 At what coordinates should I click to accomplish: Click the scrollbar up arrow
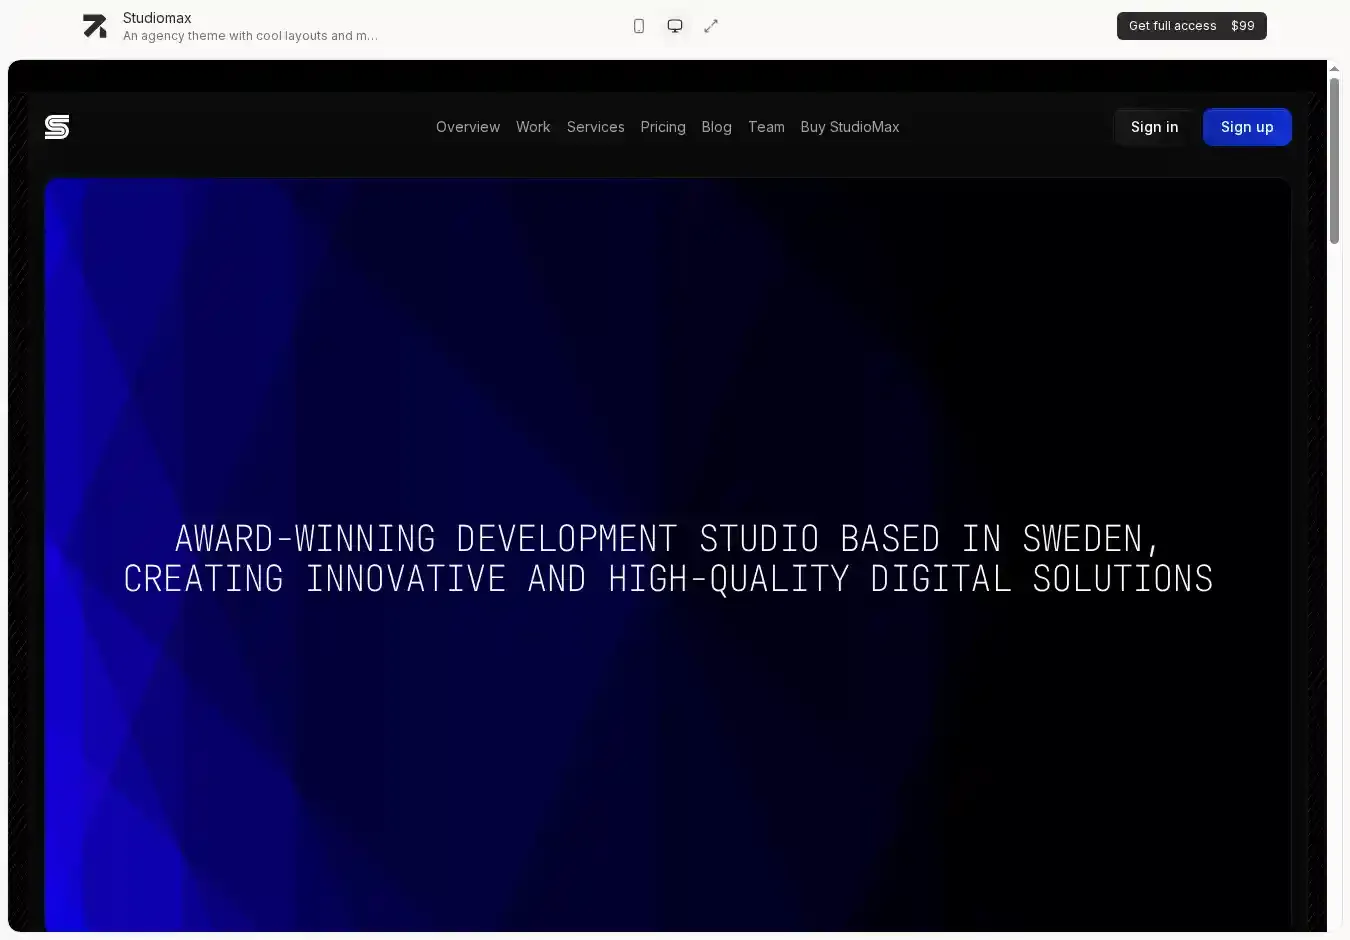pos(1334,69)
